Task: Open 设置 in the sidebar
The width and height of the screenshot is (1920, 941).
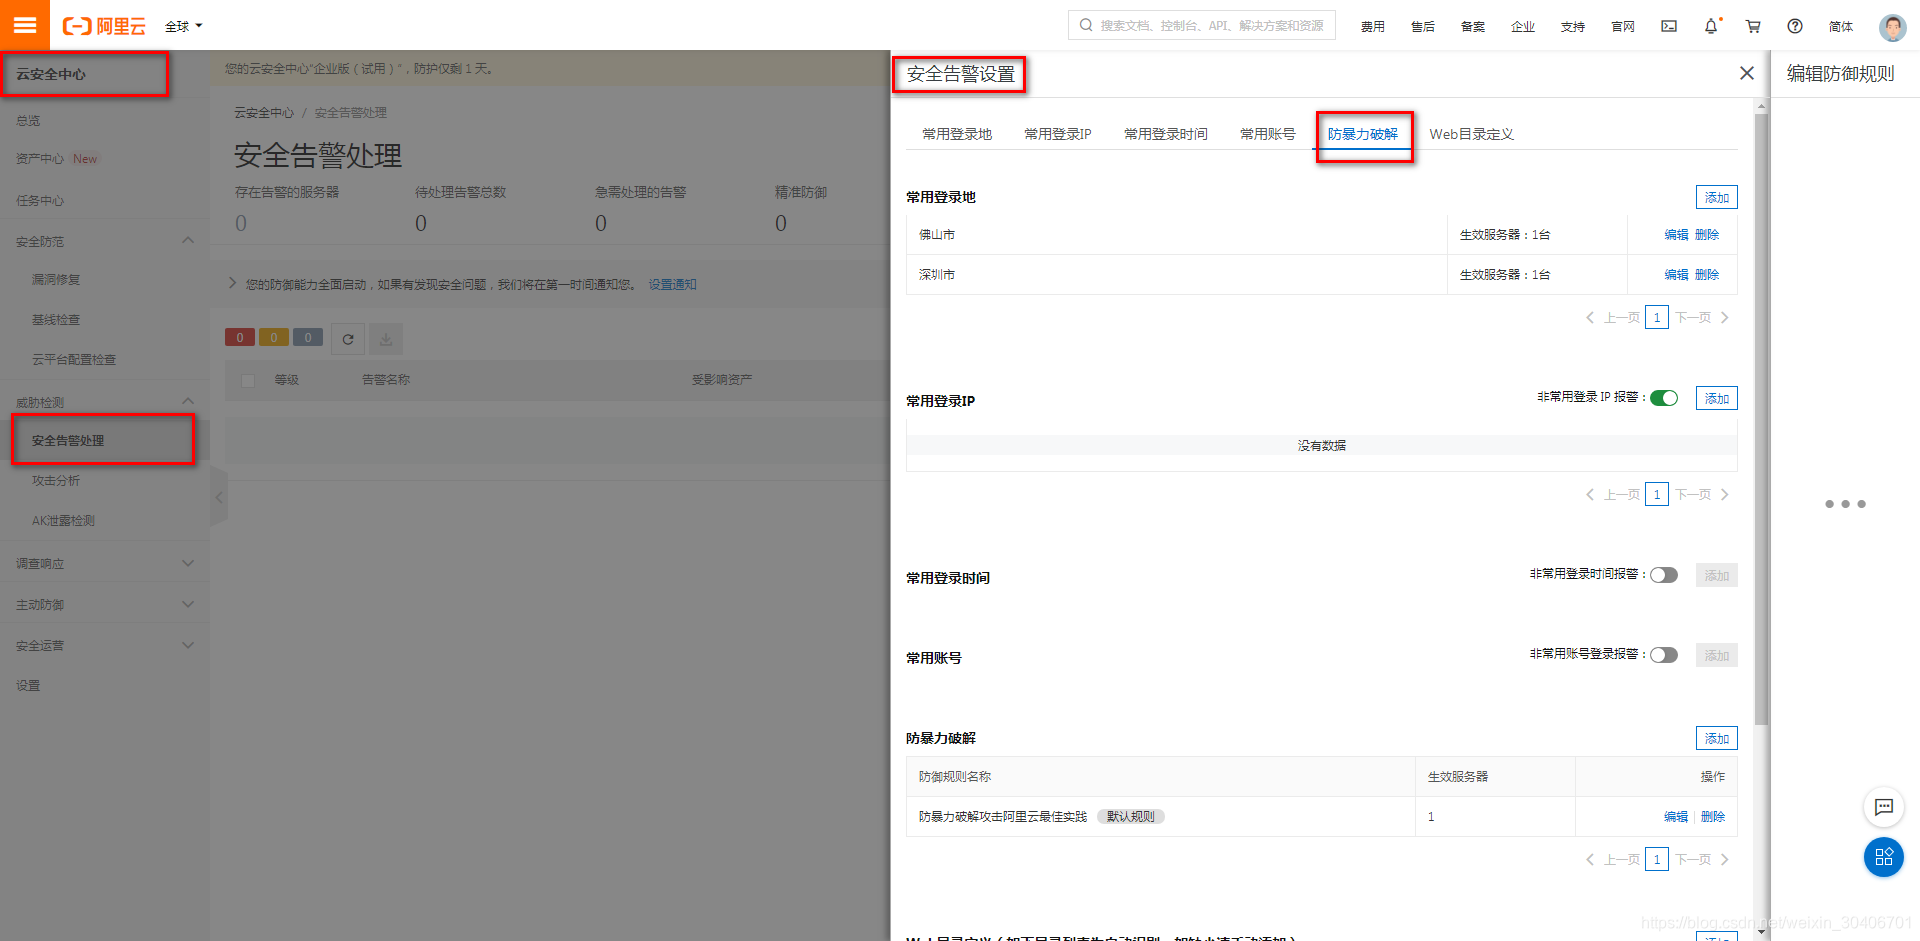Action: (28, 686)
